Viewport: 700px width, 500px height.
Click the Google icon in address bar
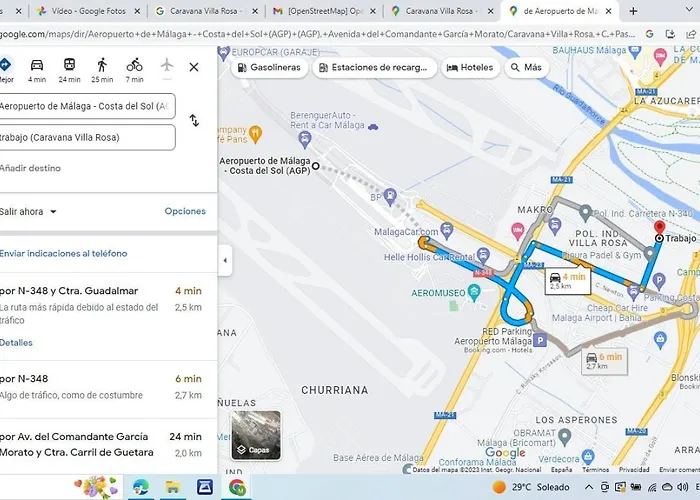pyautogui.click(x=650, y=34)
